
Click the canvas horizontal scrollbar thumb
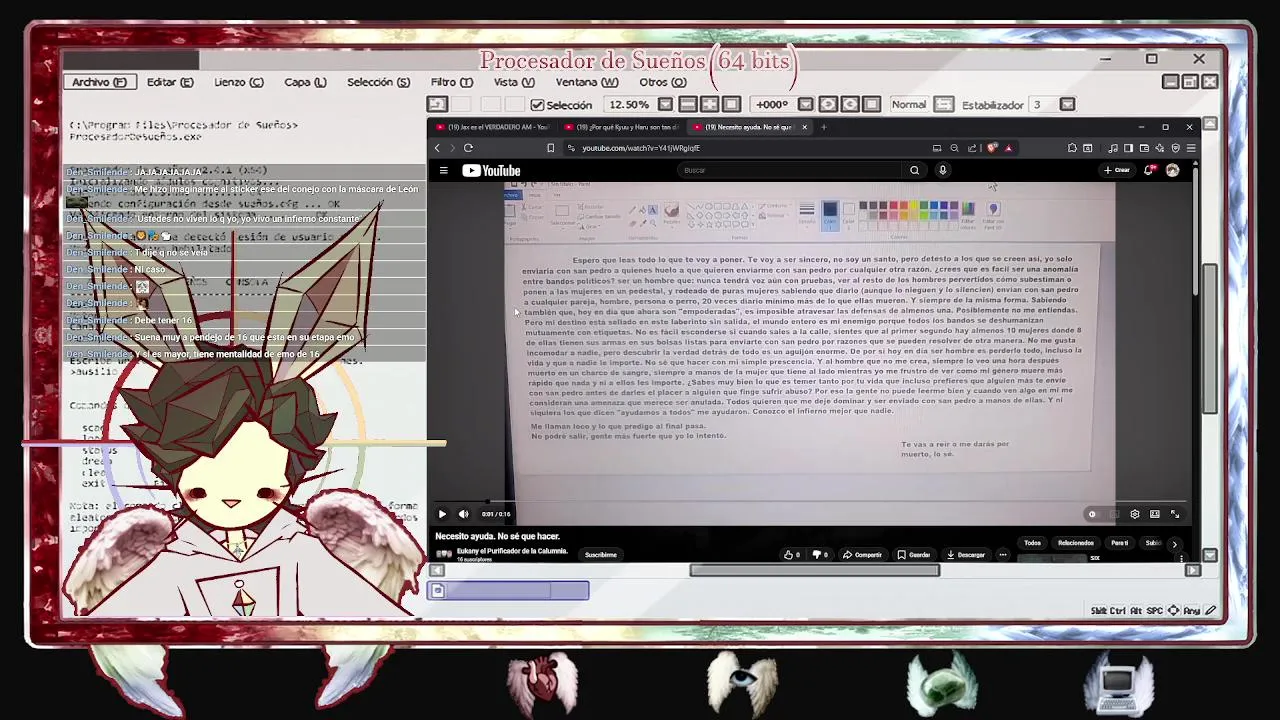[815, 570]
